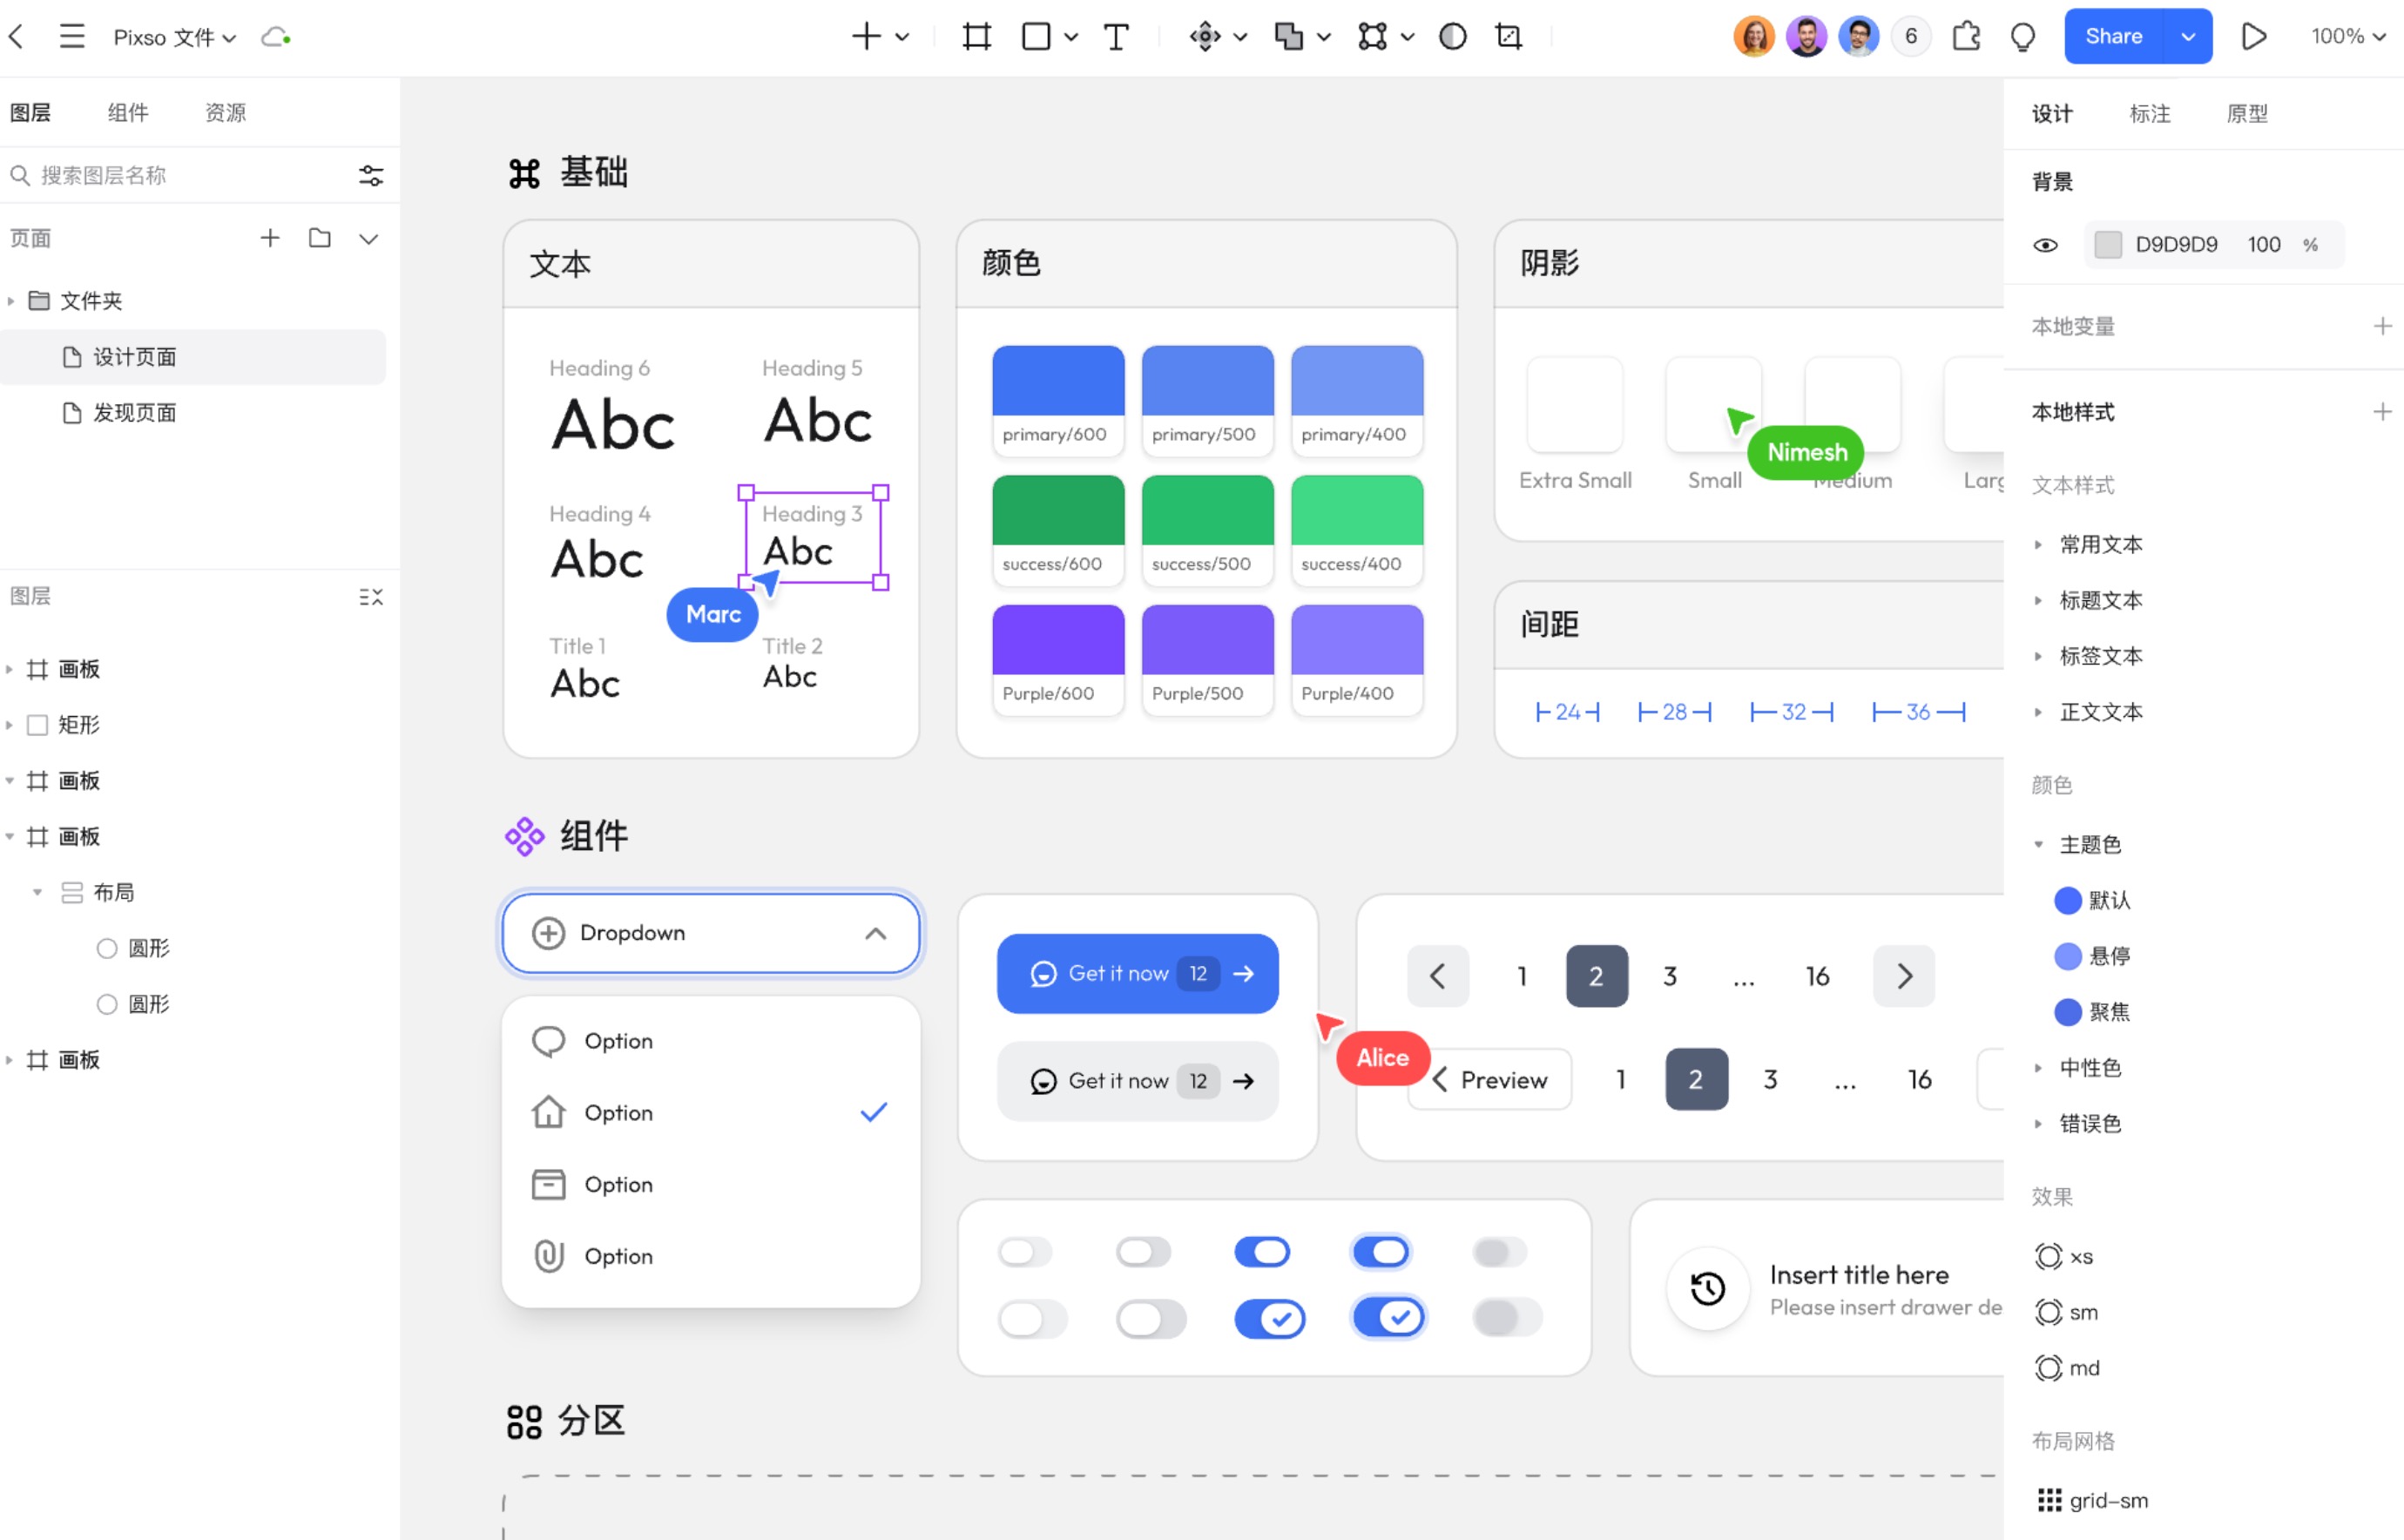Click next page arrow in pagination

[x=1903, y=976]
